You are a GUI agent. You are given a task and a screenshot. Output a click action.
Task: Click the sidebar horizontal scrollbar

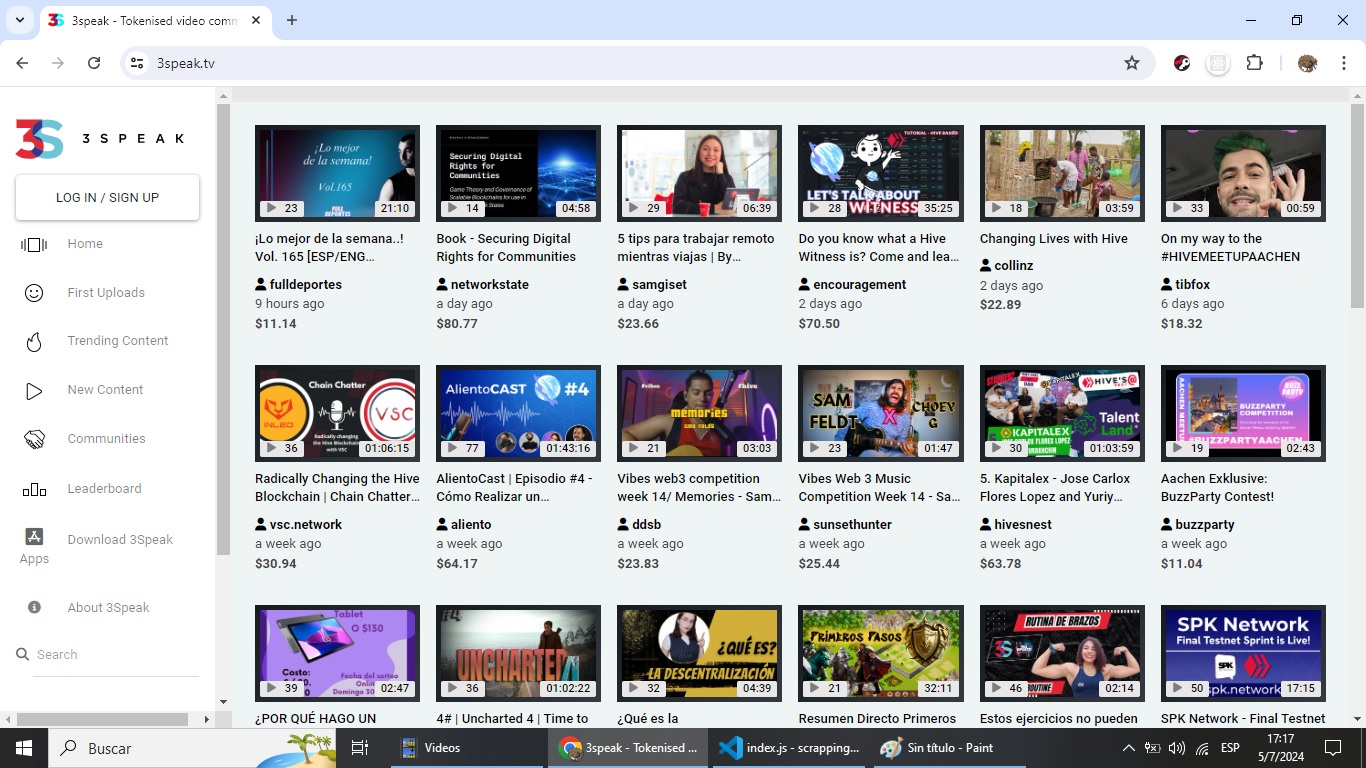click(102, 719)
